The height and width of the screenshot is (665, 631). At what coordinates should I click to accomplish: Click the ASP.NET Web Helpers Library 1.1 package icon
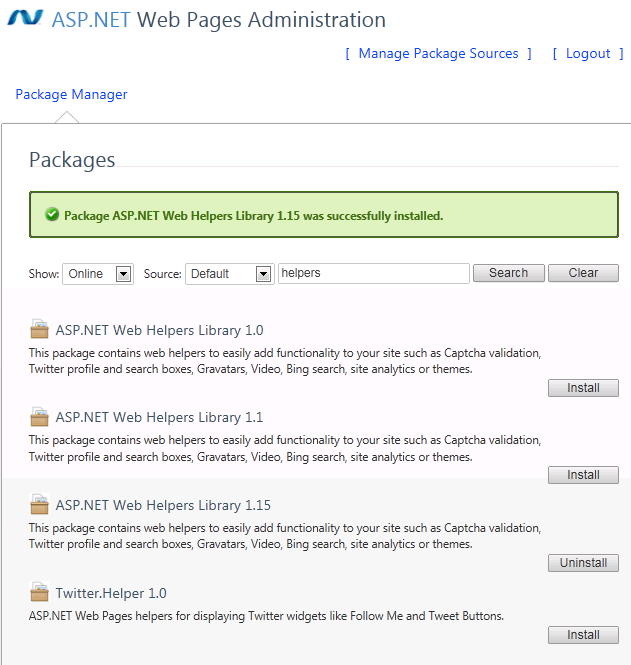[x=39, y=416]
